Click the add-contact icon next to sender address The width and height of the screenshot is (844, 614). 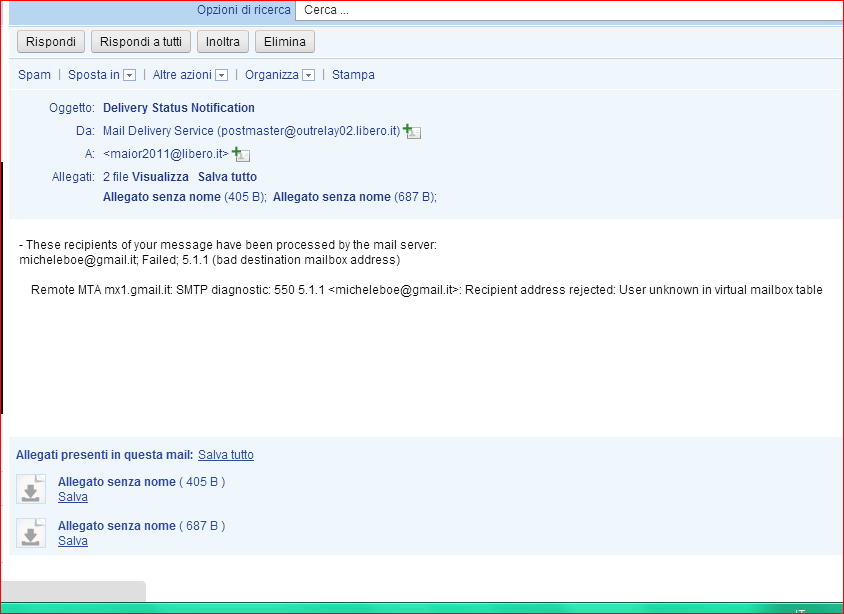[x=412, y=132]
